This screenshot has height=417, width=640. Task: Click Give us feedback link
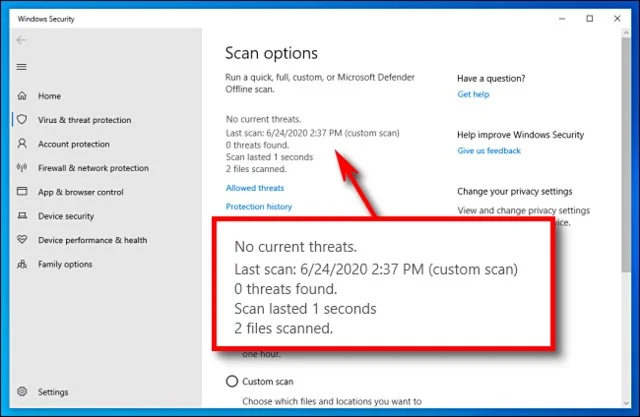489,151
